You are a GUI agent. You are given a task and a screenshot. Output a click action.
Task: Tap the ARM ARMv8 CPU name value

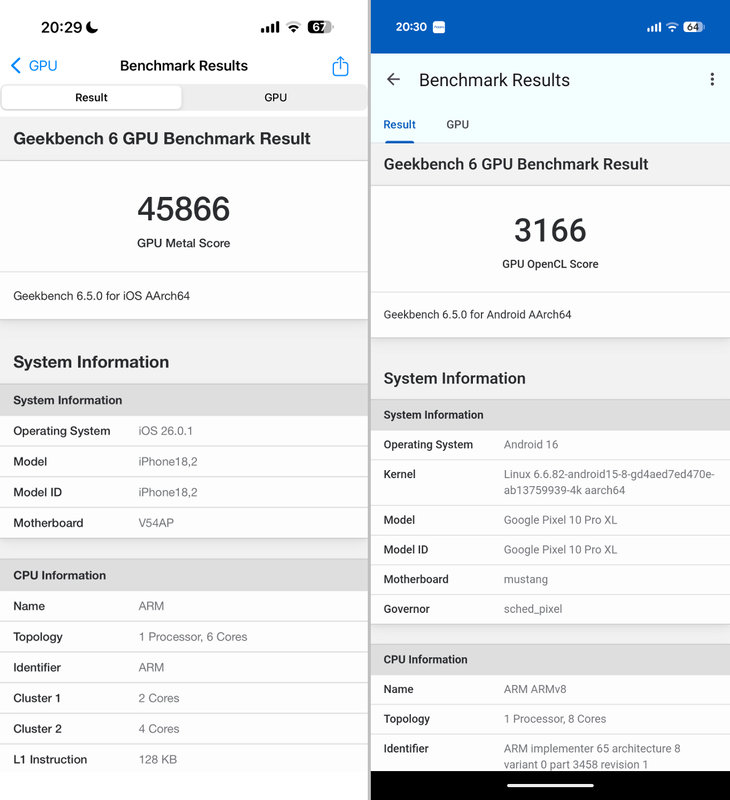pyautogui.click(x=535, y=689)
